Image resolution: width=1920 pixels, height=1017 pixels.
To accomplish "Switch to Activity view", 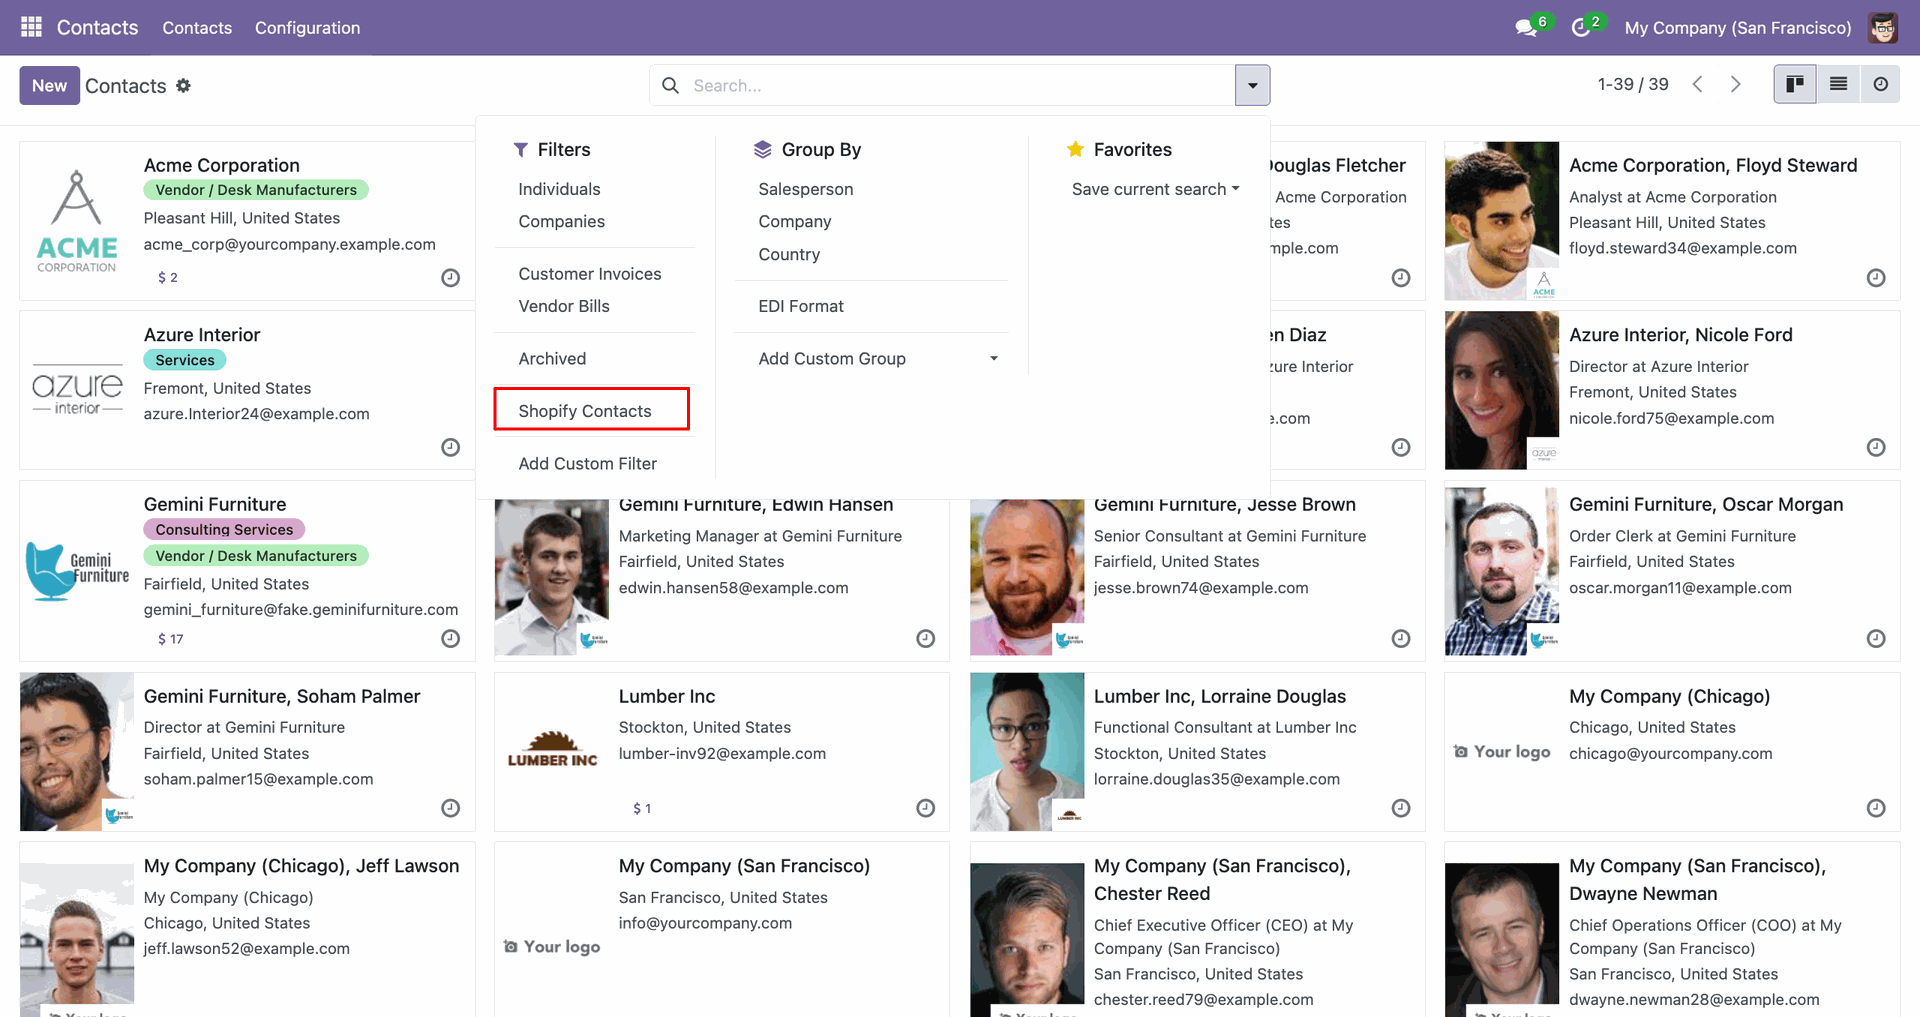I will (1880, 85).
